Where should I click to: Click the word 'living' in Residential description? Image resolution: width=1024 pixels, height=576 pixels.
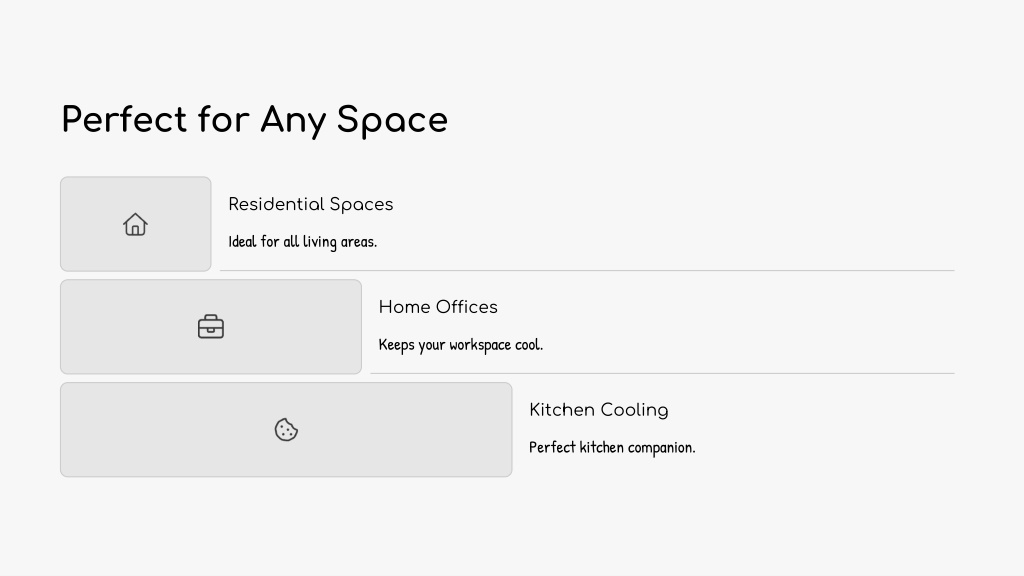tap(320, 242)
